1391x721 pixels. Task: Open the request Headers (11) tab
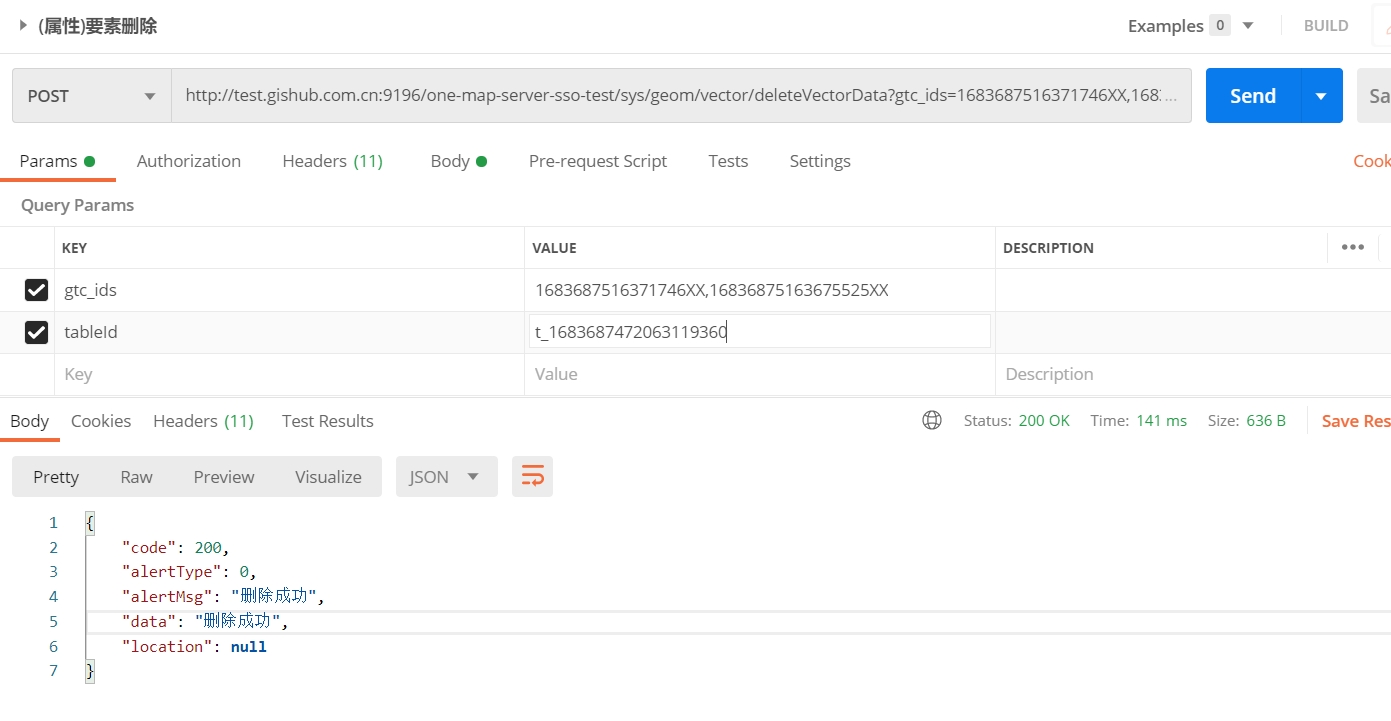tap(332, 161)
